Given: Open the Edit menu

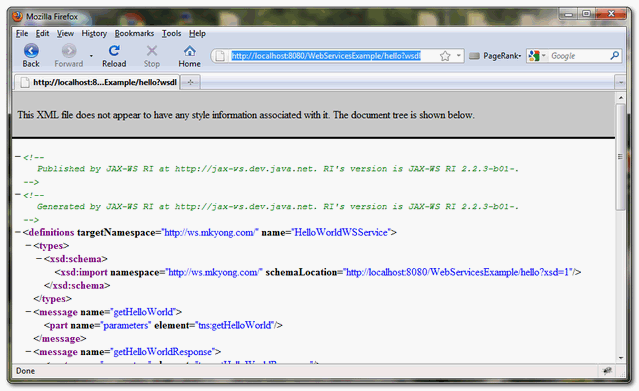Looking at the screenshot, I should coord(42,33).
